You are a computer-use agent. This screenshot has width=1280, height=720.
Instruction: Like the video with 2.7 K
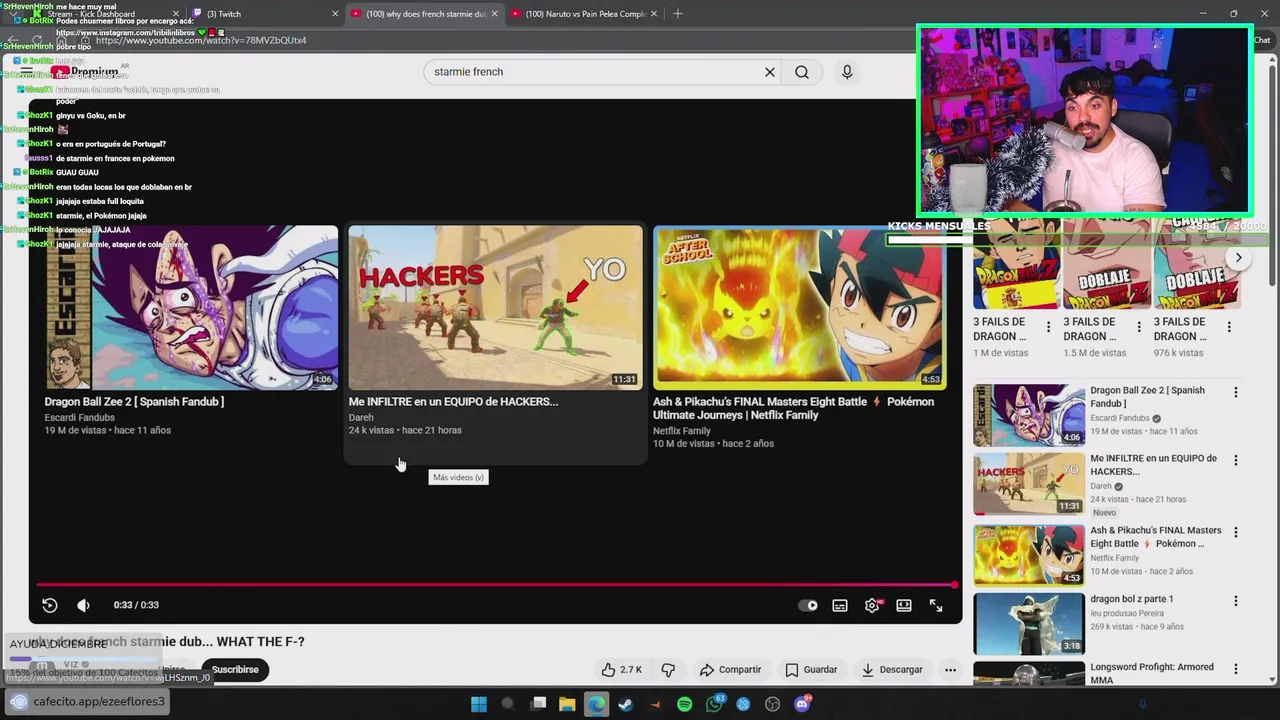[621, 670]
